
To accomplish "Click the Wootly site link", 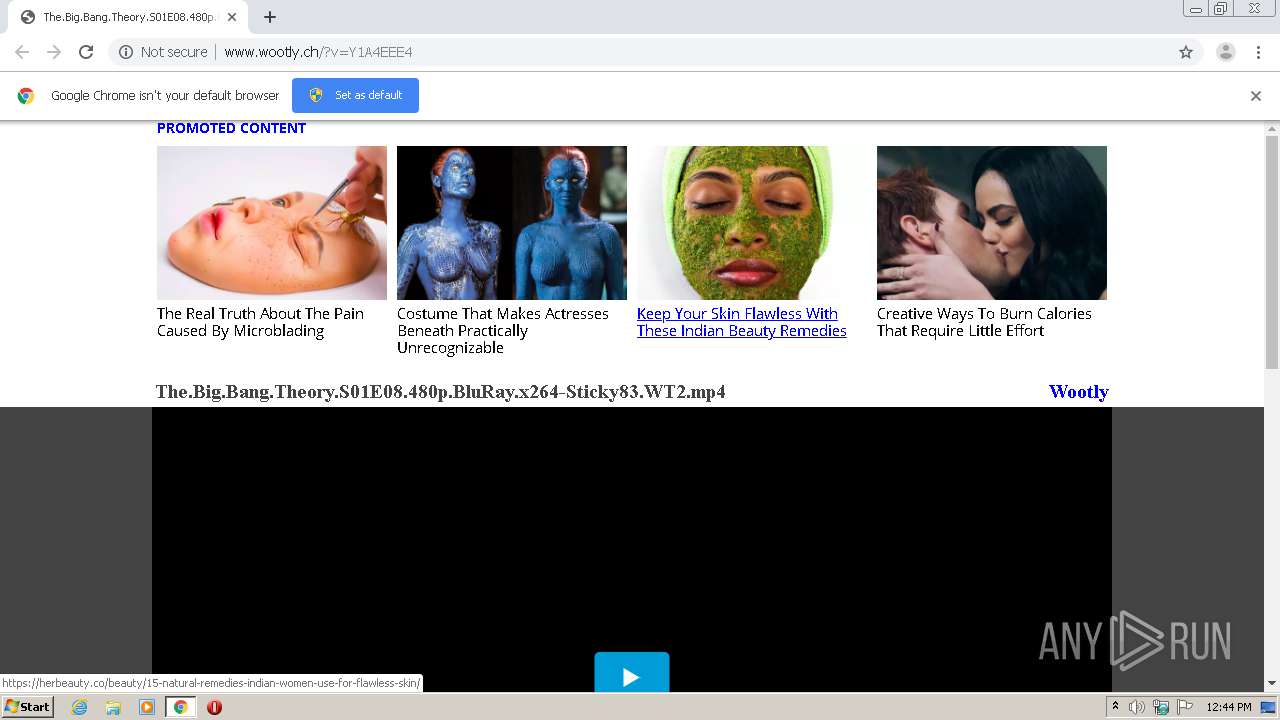I will click(x=1078, y=392).
